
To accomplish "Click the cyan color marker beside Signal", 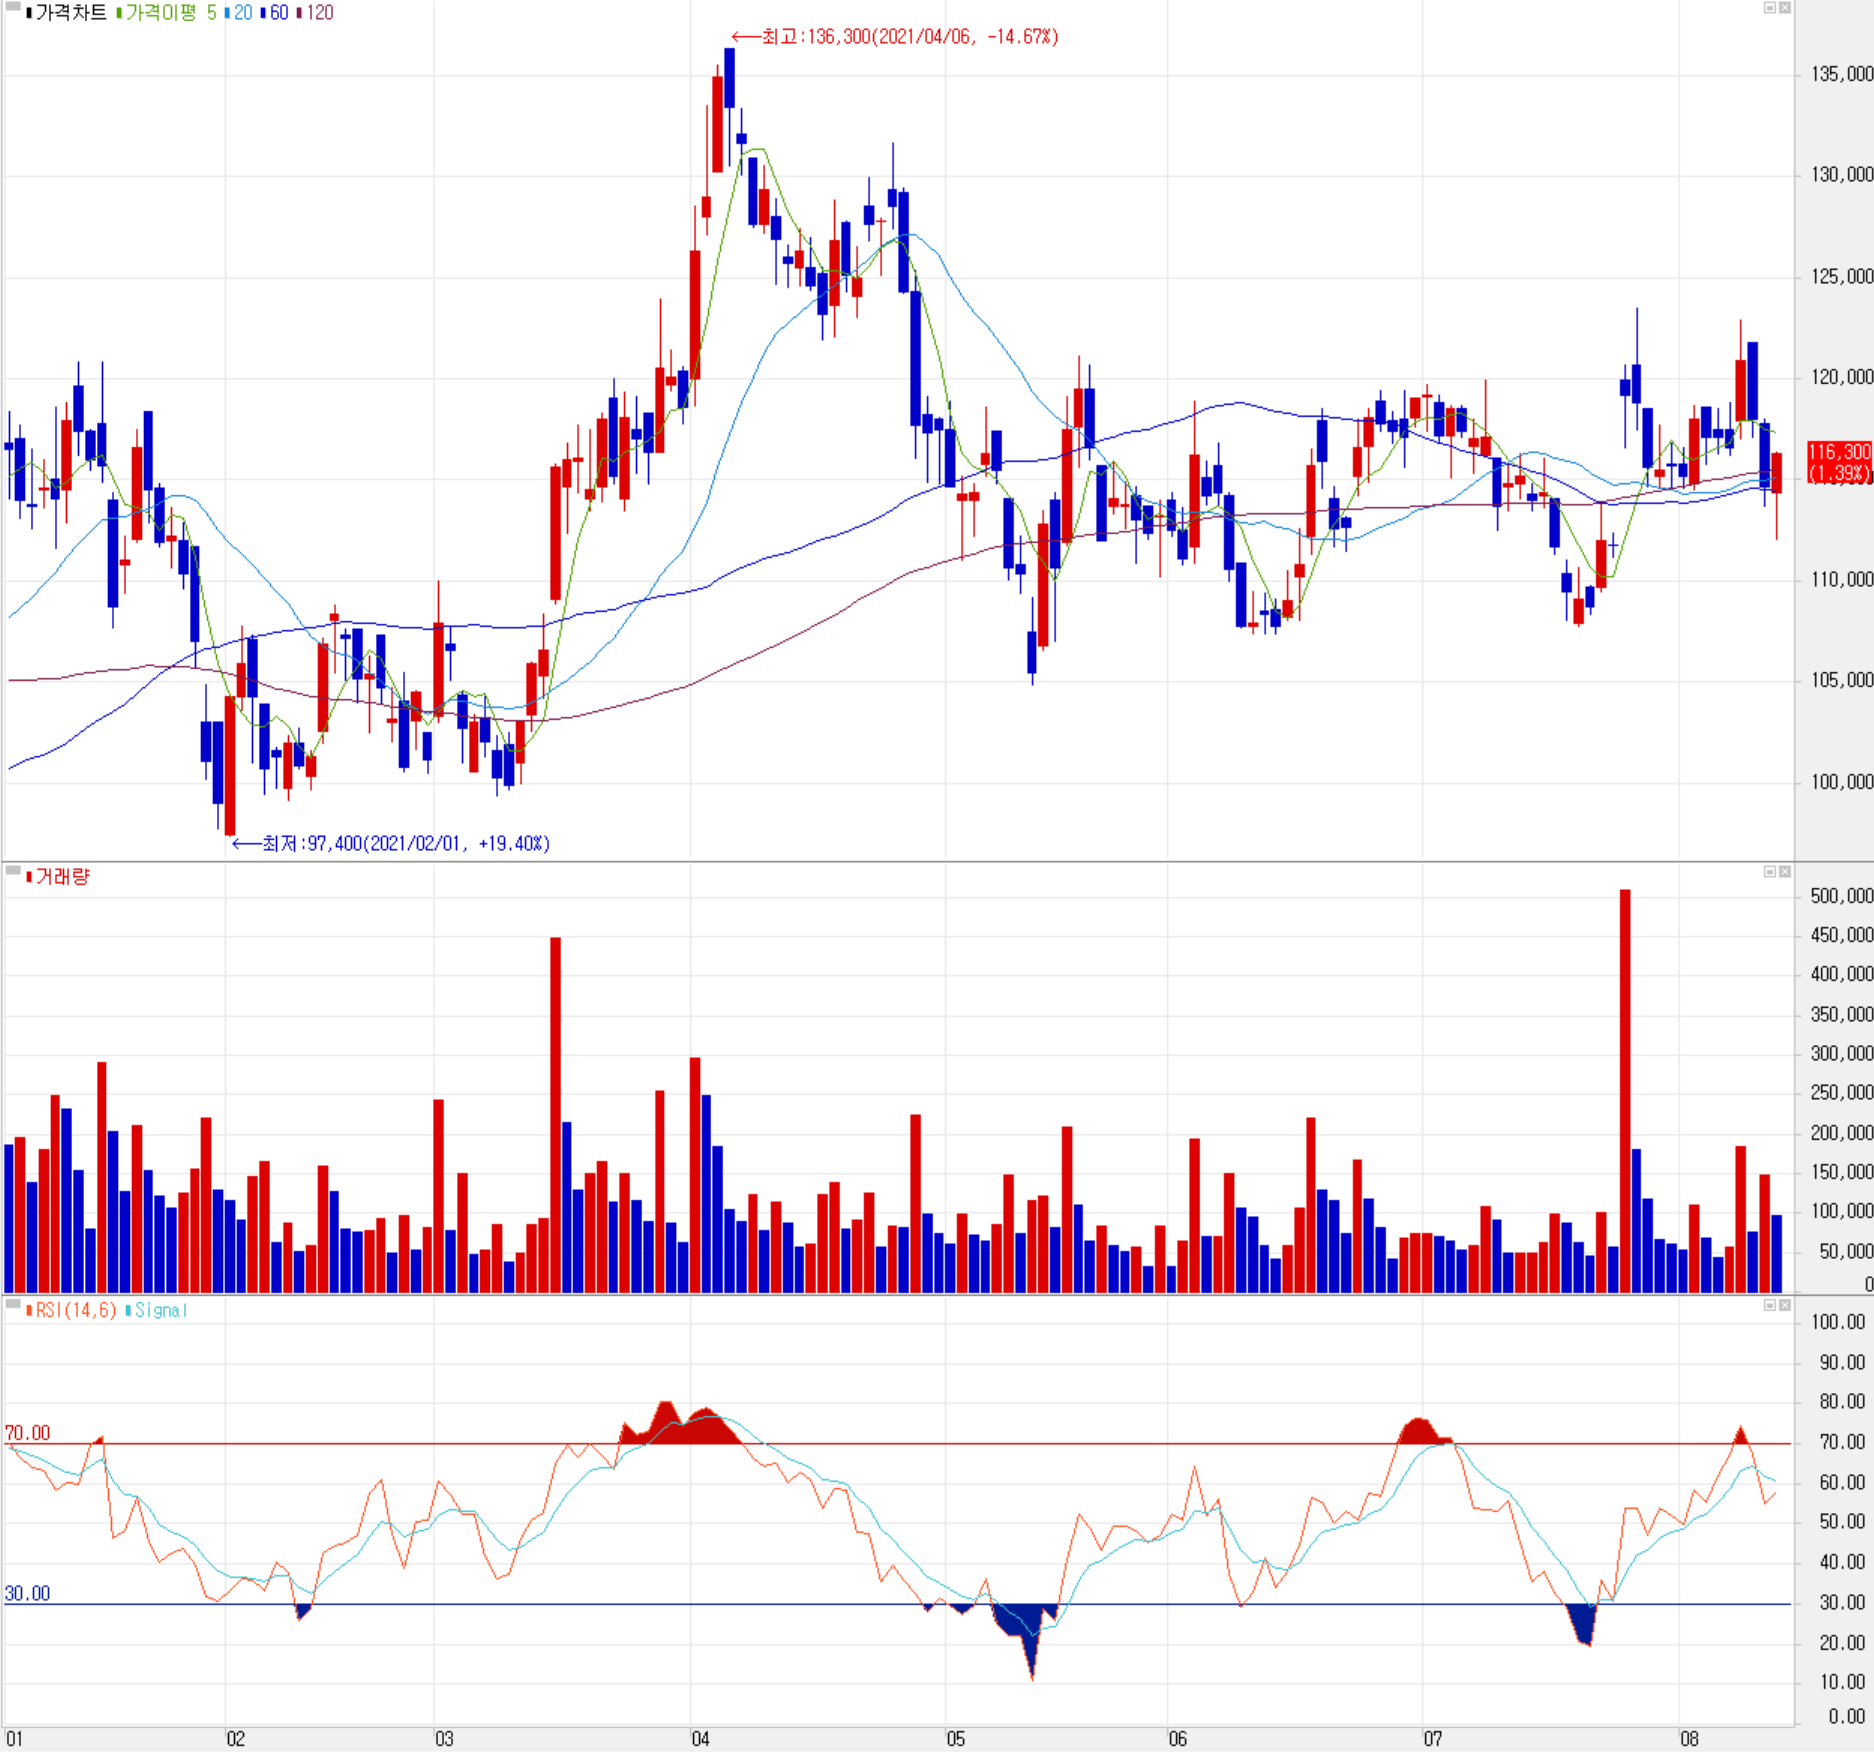I will [128, 1311].
